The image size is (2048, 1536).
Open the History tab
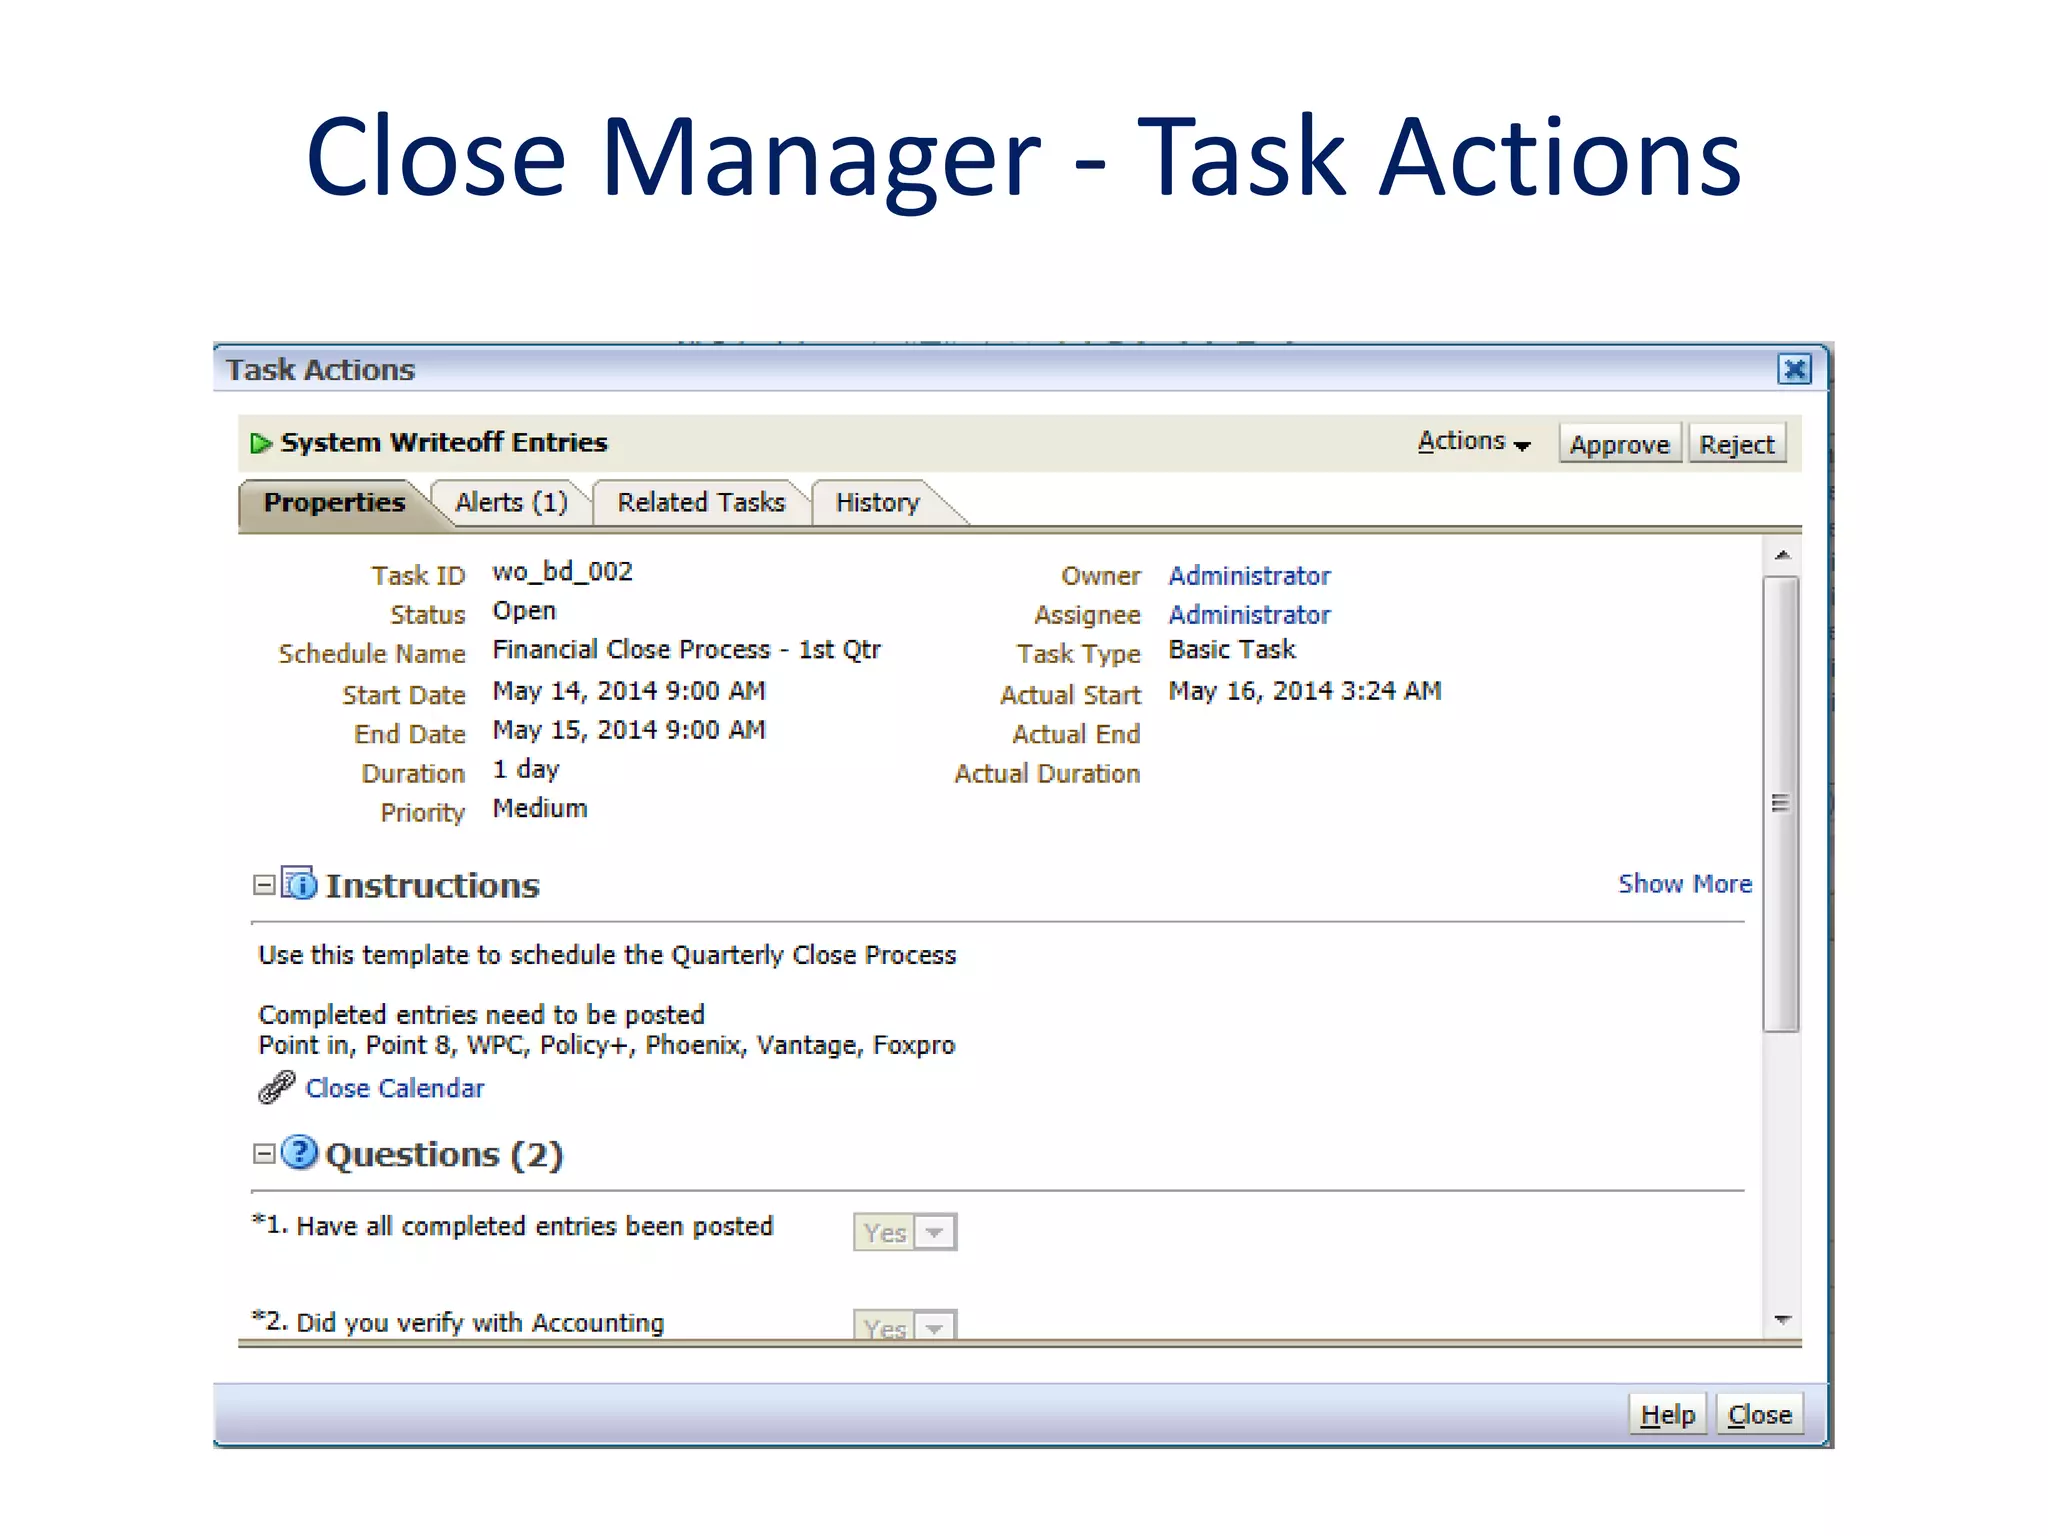coord(877,502)
